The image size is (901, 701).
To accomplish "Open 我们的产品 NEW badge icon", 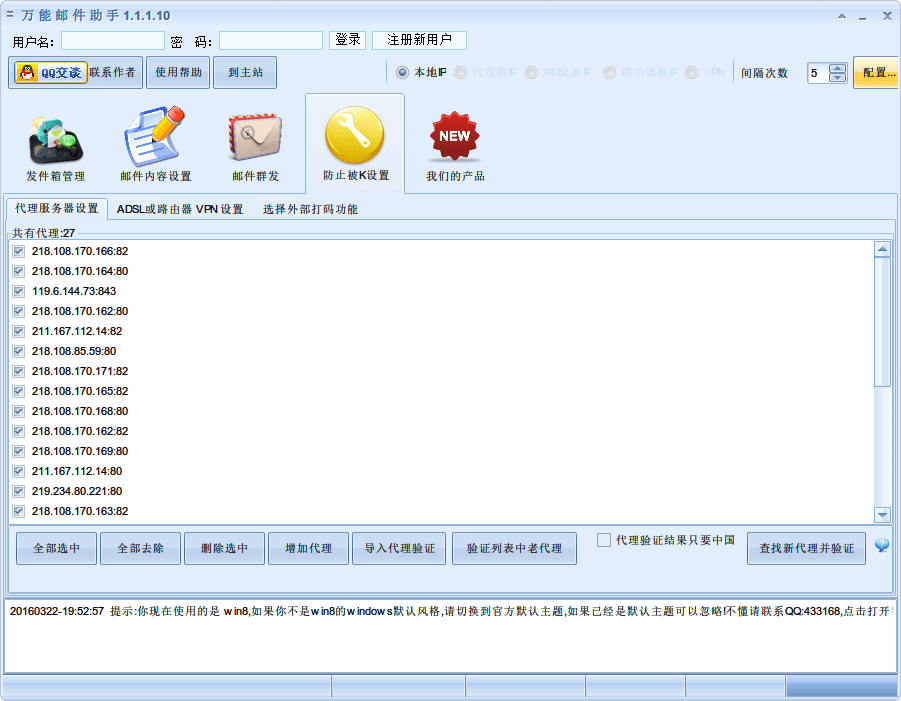I will pyautogui.click(x=455, y=138).
